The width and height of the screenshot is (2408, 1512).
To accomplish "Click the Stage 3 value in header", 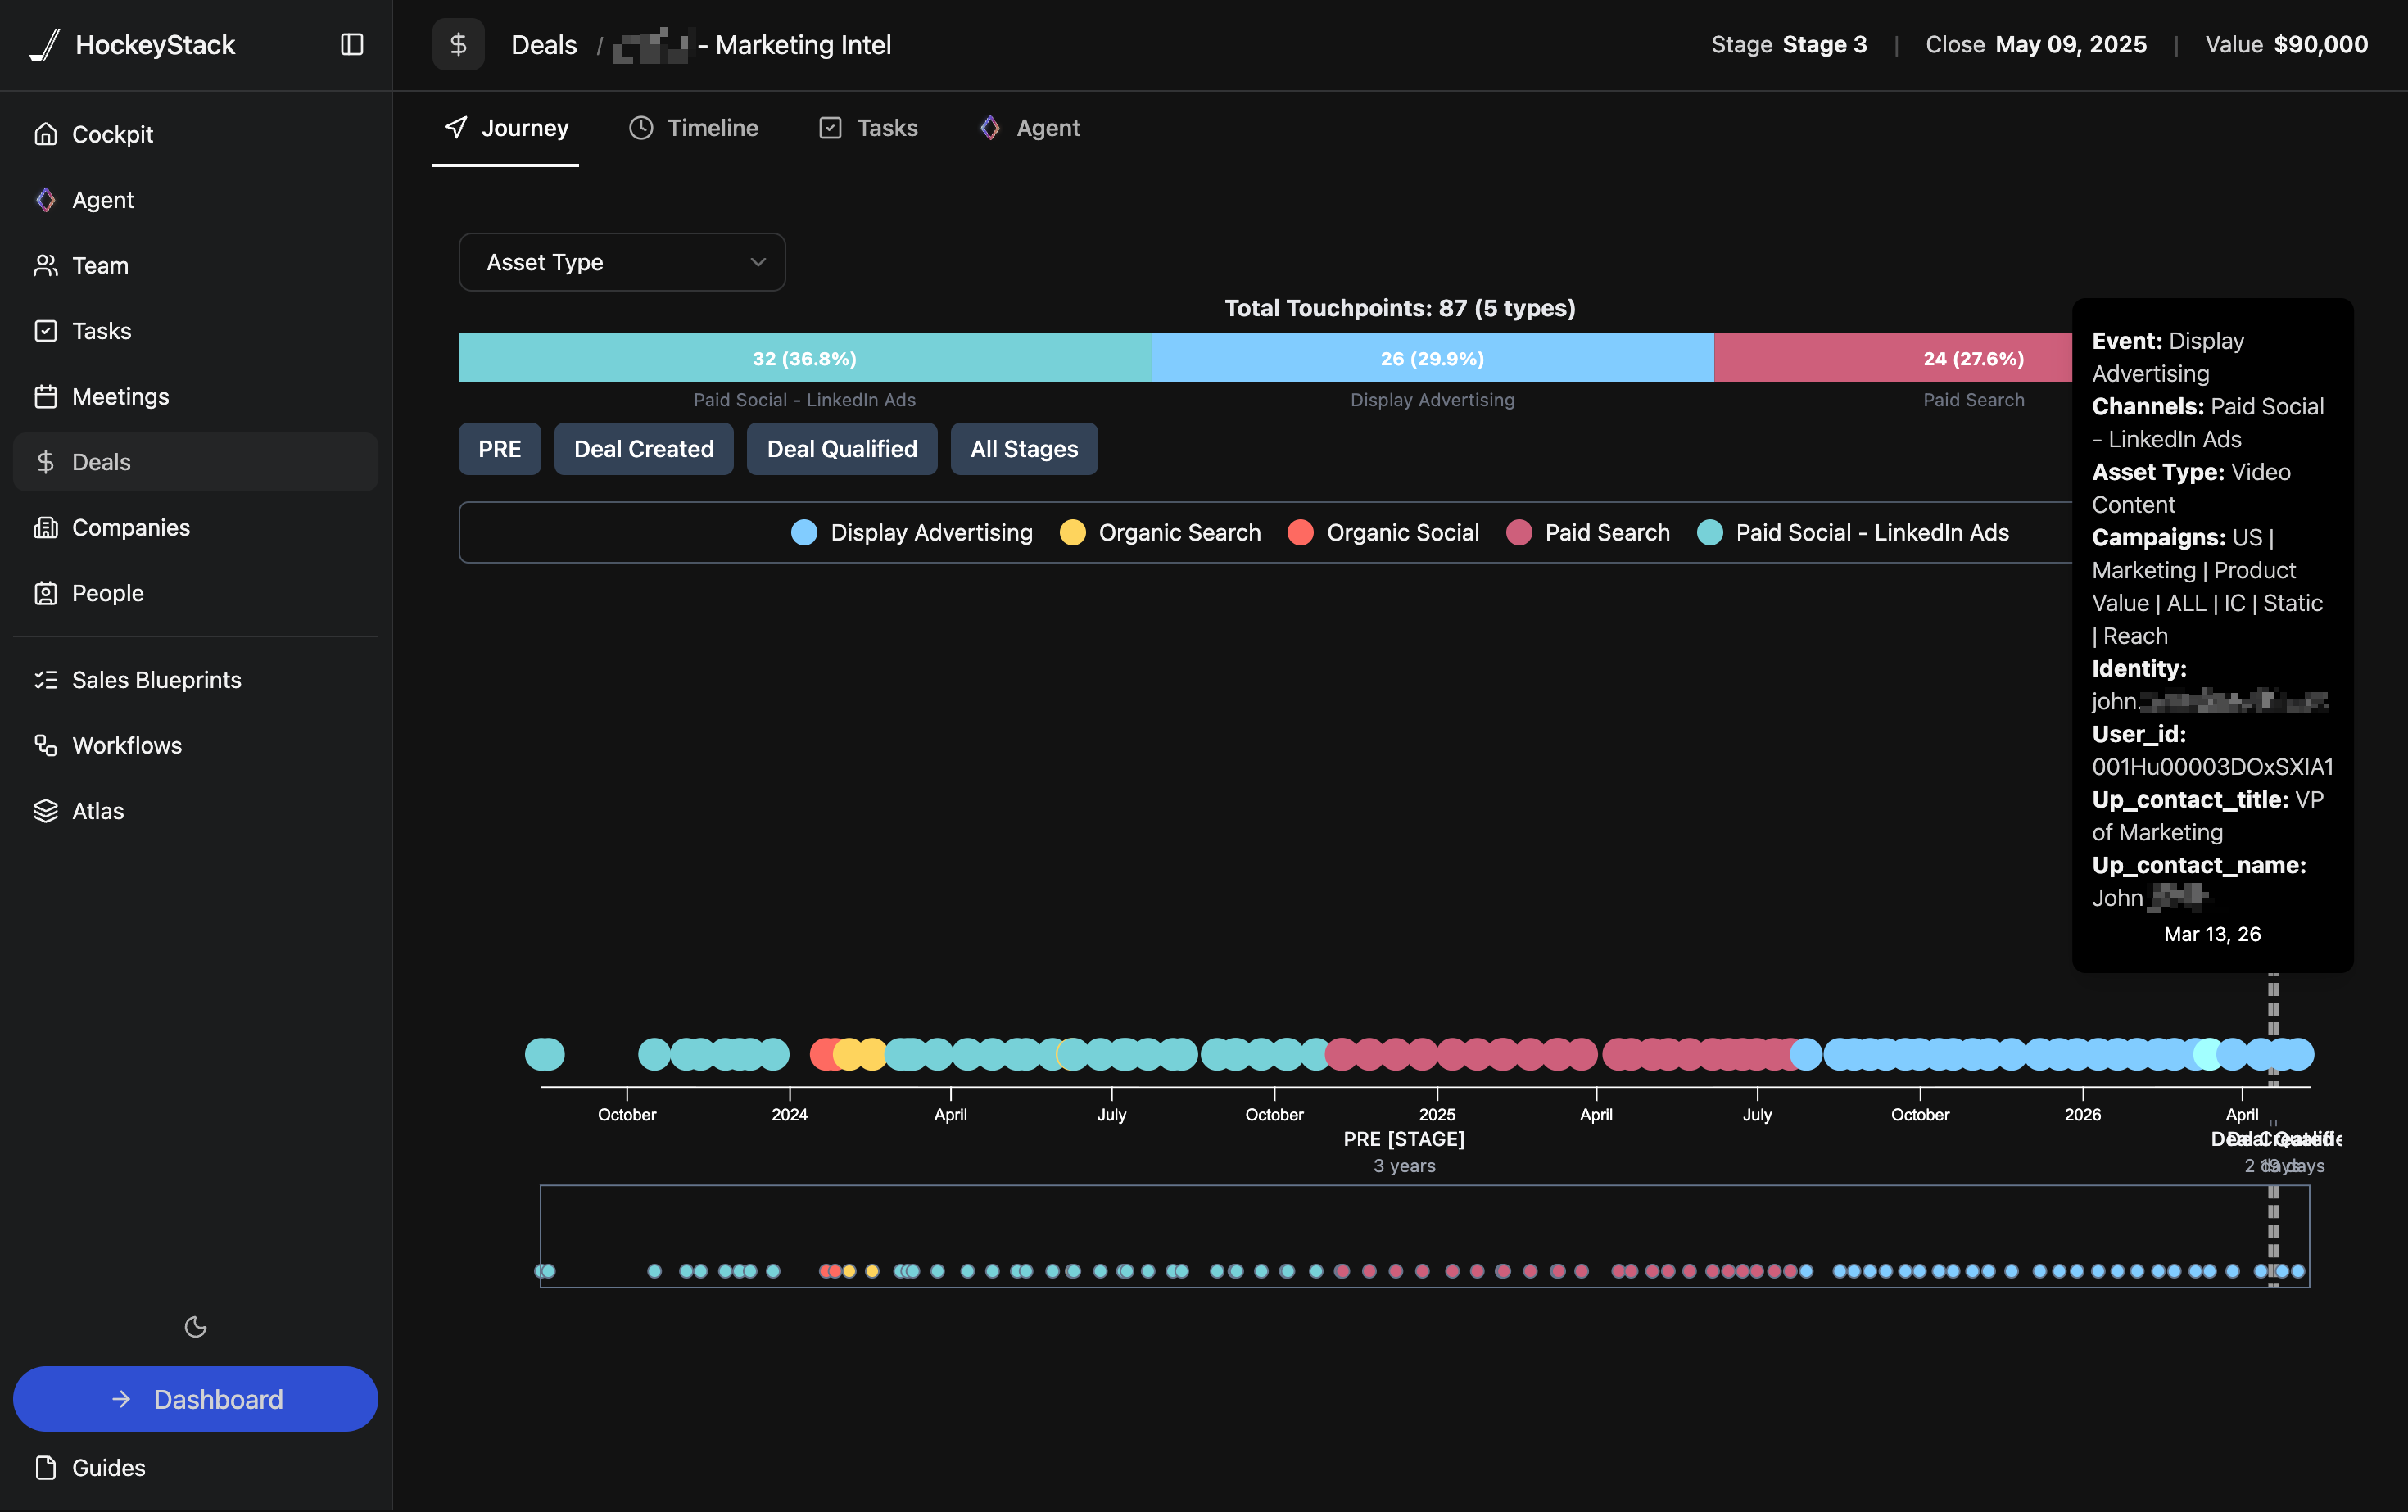I will (1824, 45).
